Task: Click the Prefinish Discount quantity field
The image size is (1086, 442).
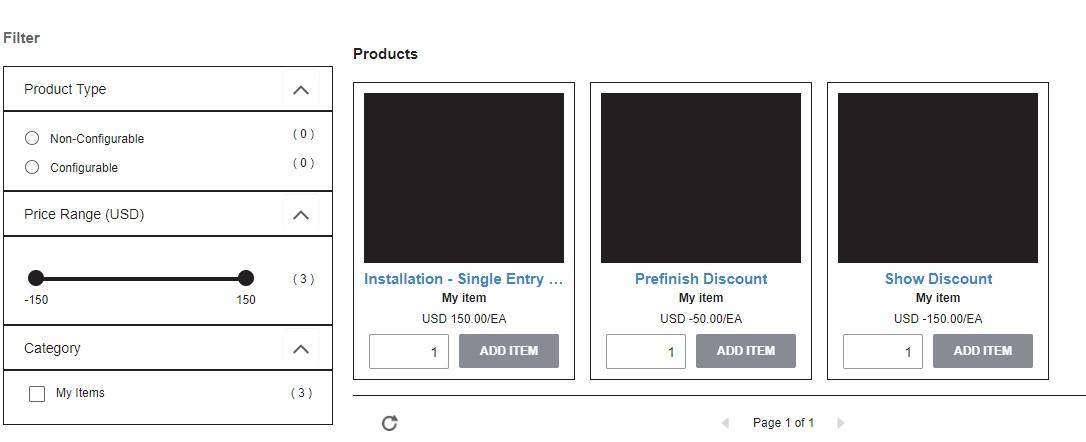Action: [x=646, y=351]
